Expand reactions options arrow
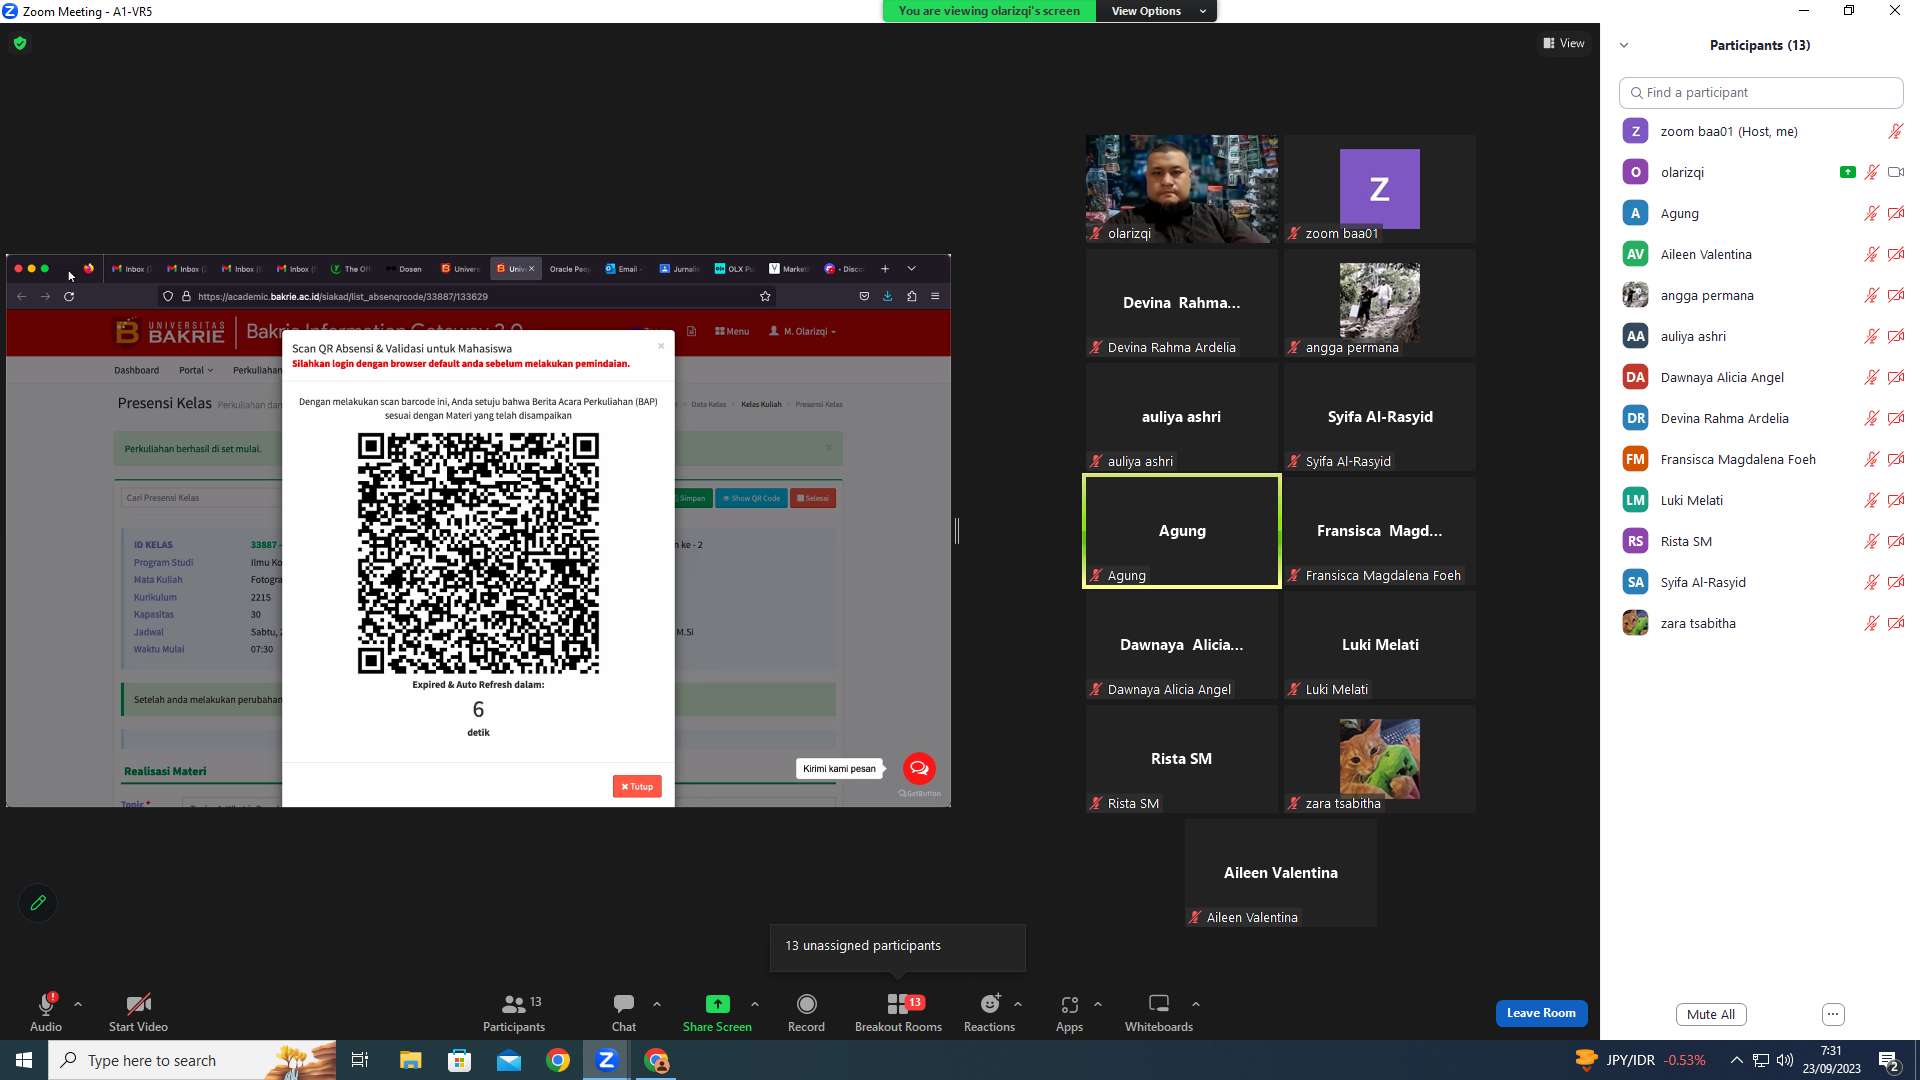 pos(1018,1004)
